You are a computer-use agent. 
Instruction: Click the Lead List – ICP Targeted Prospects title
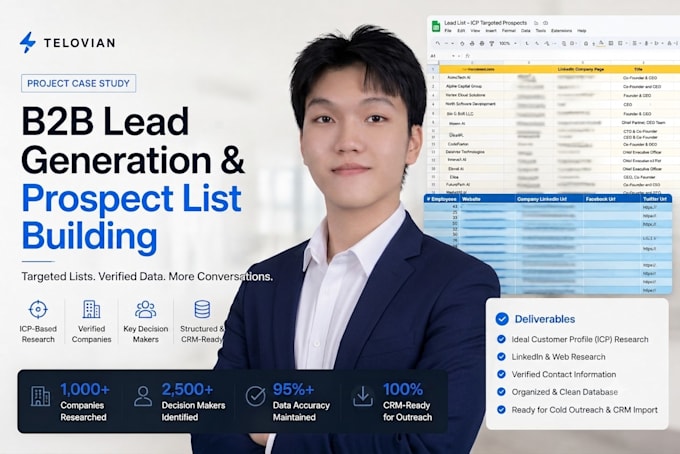pos(486,23)
